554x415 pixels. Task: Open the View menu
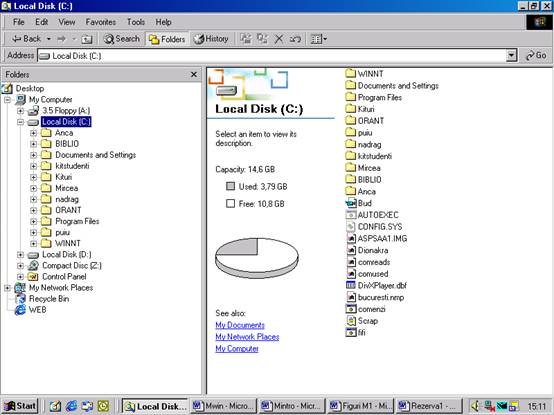coord(67,22)
